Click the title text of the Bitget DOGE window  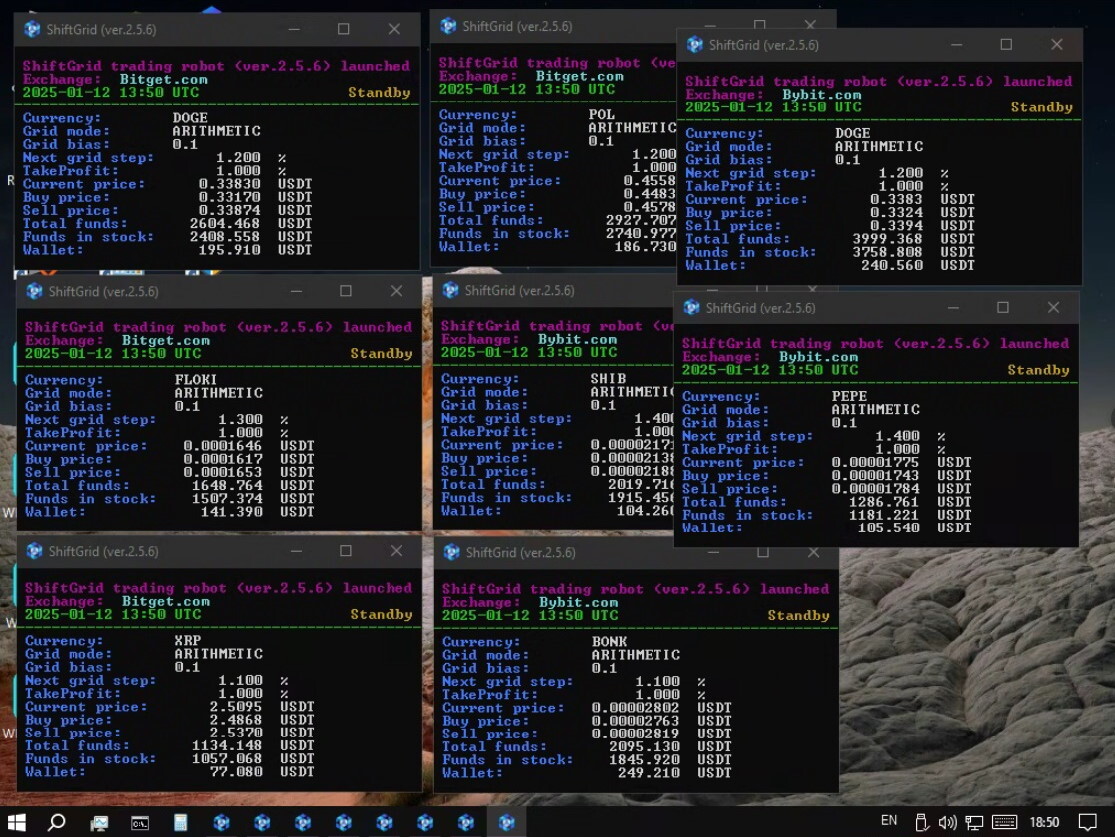101,30
